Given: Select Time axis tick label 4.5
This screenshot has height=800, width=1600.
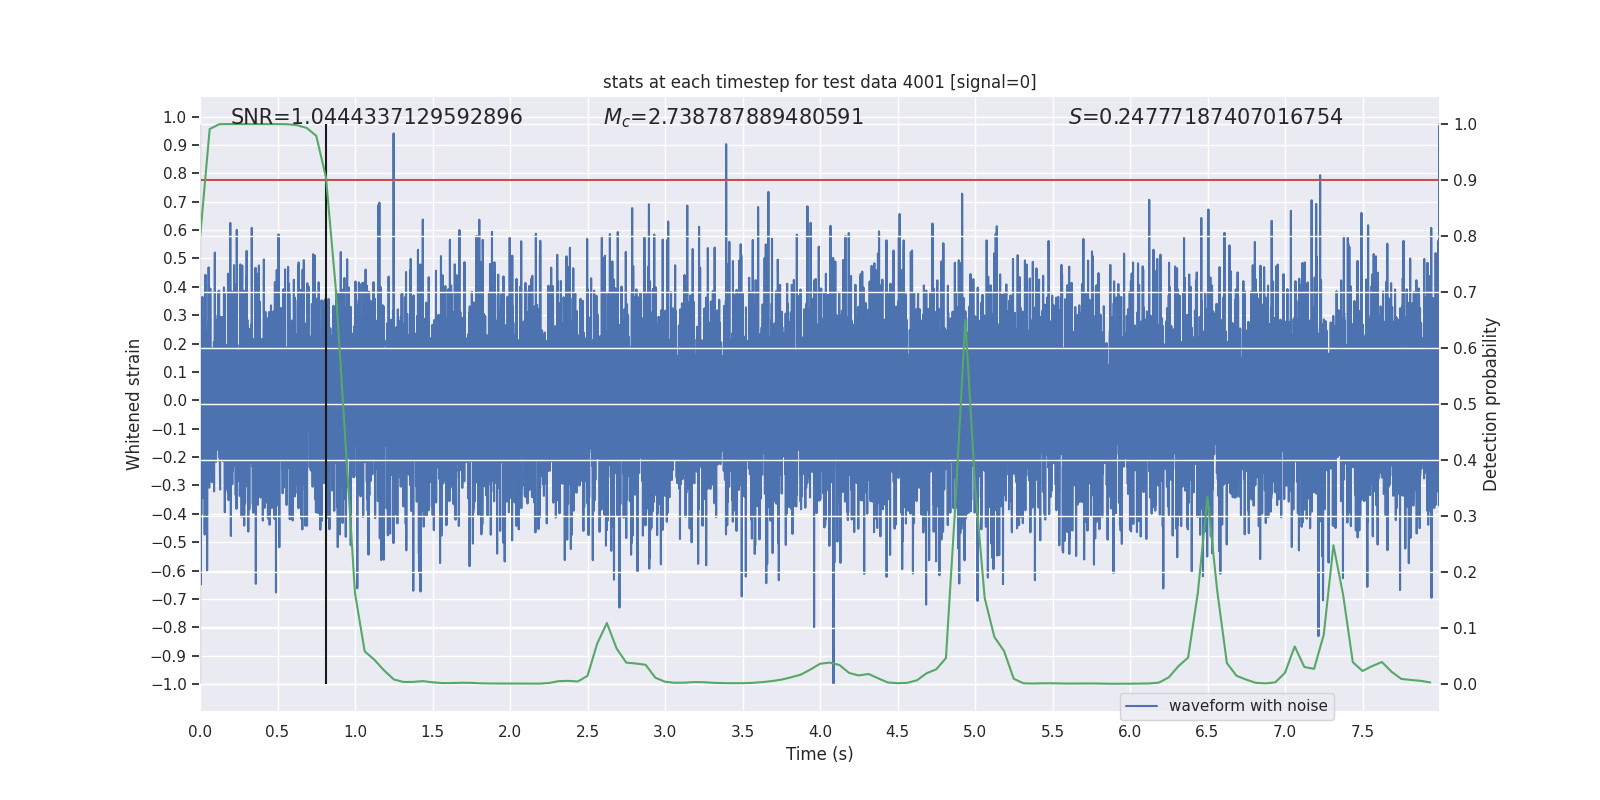Looking at the screenshot, I should [x=897, y=731].
